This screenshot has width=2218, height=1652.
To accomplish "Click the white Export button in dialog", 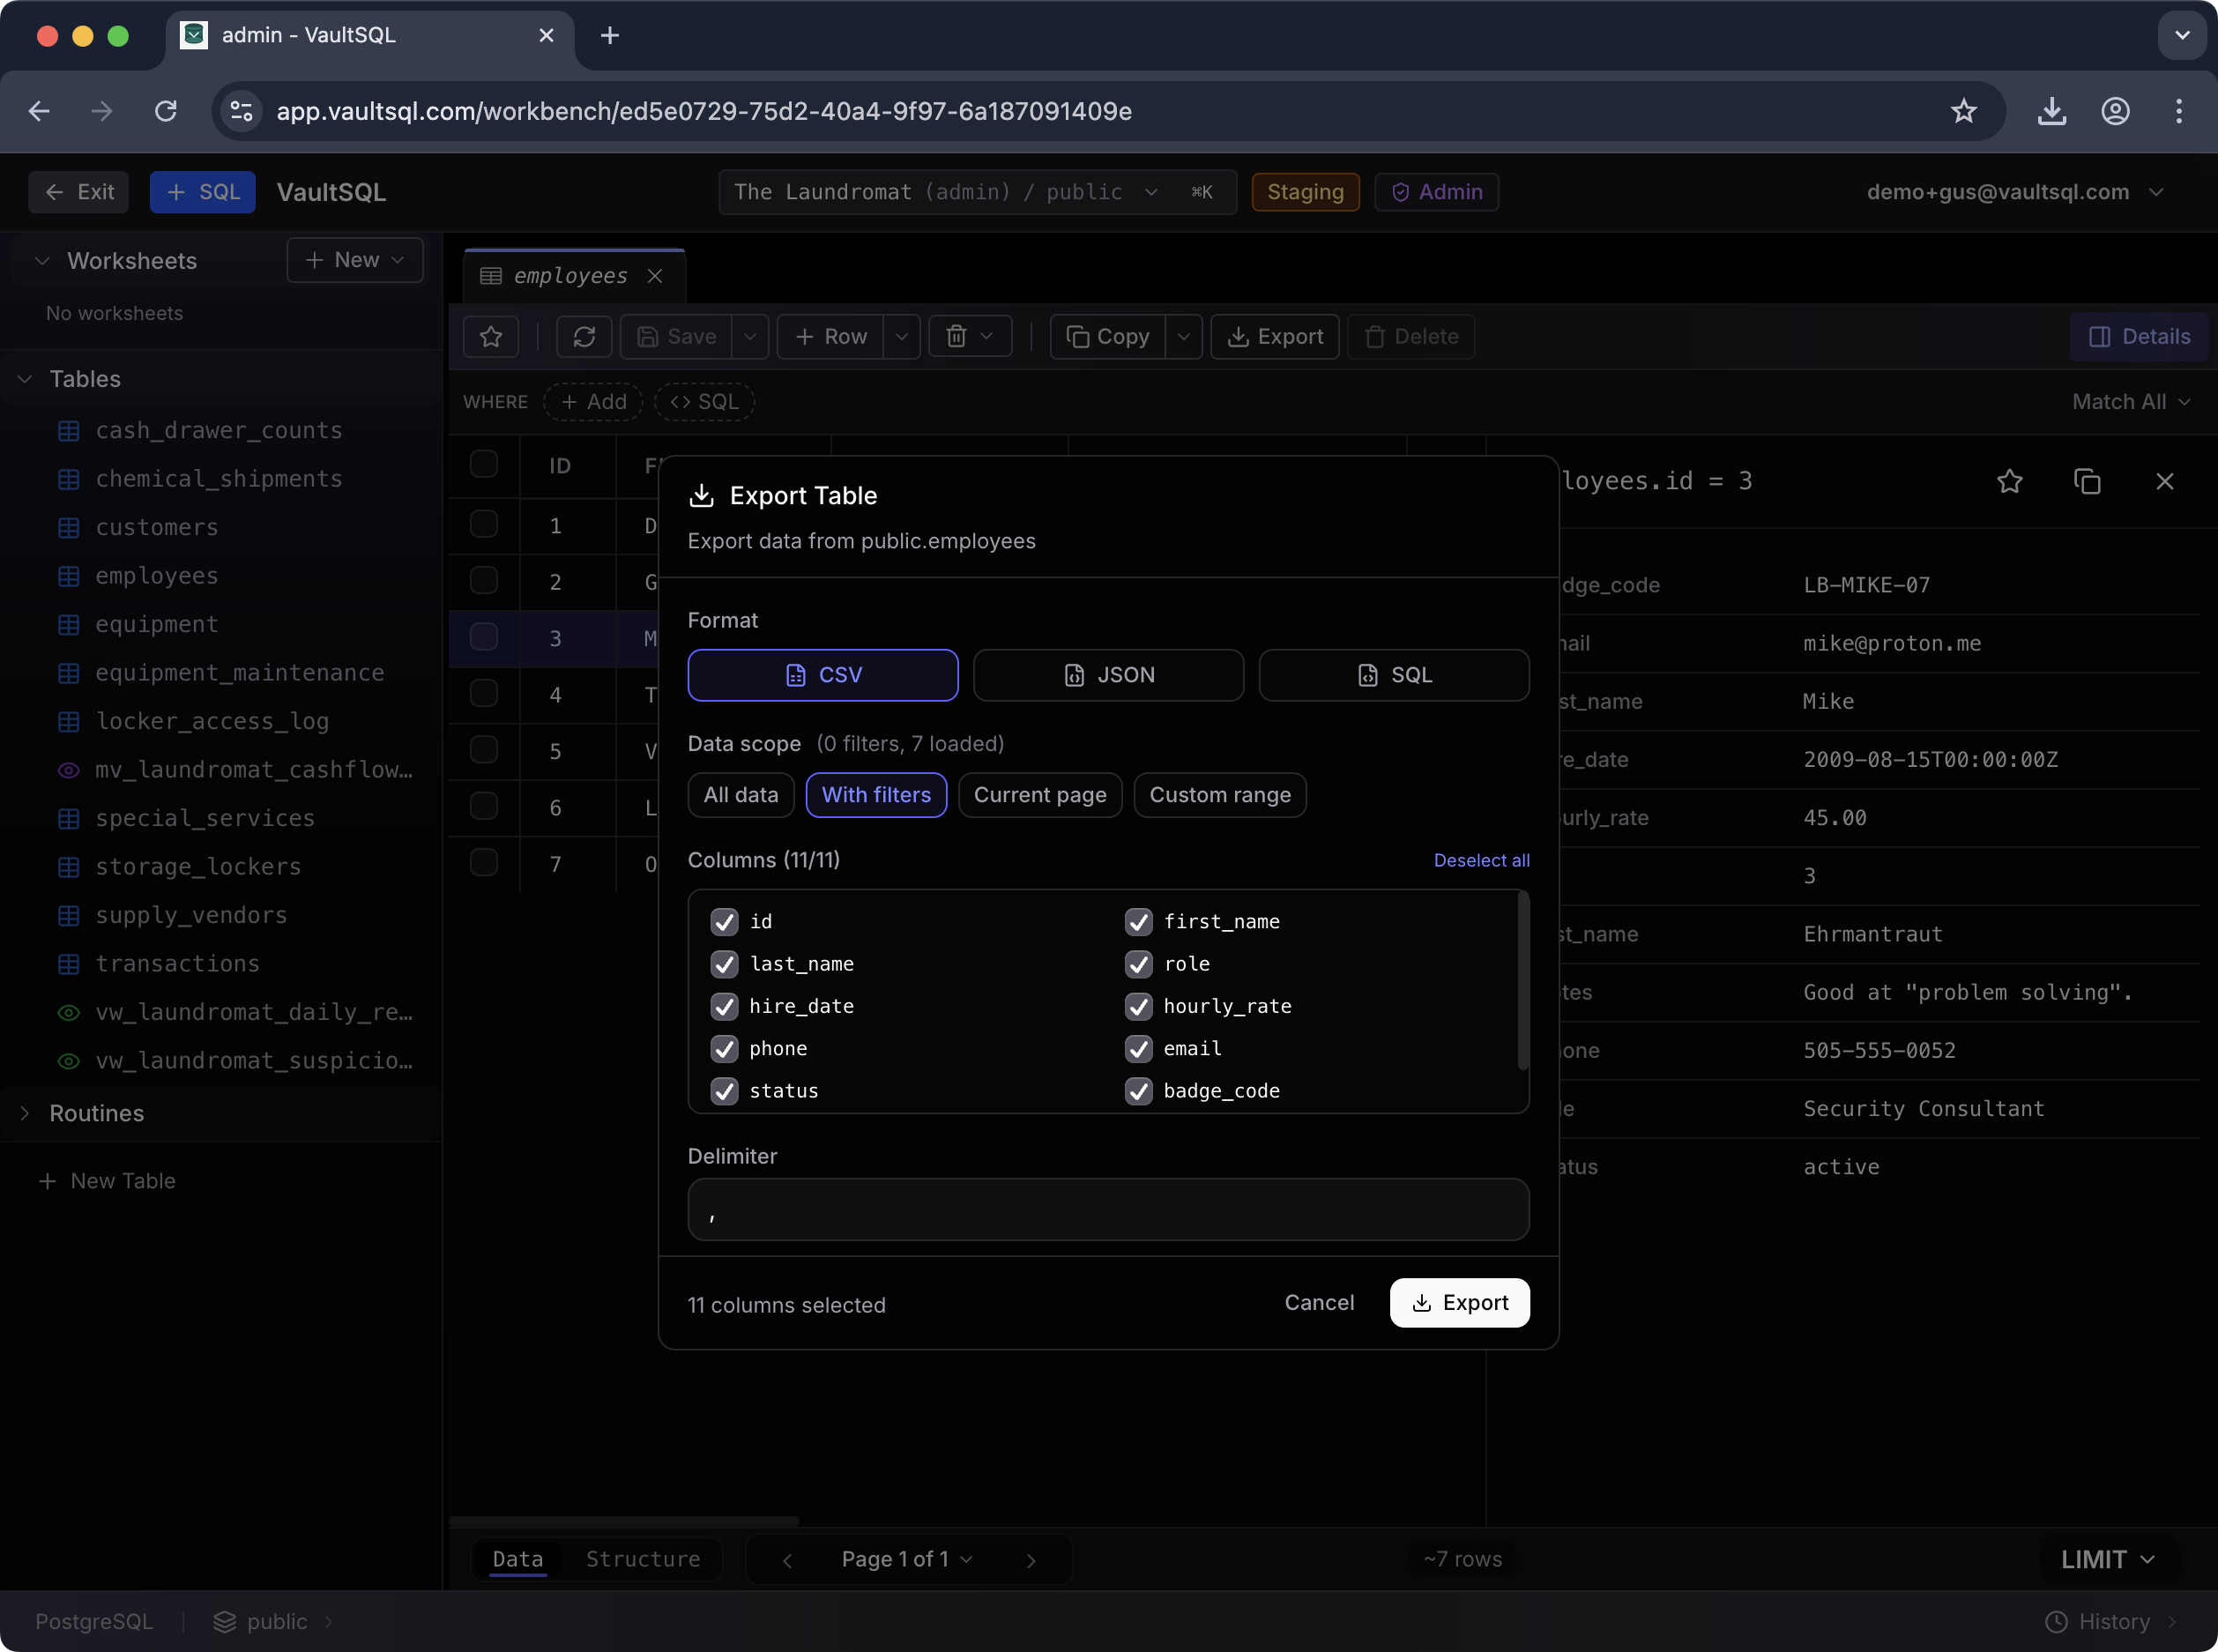I will pyautogui.click(x=1459, y=1303).
